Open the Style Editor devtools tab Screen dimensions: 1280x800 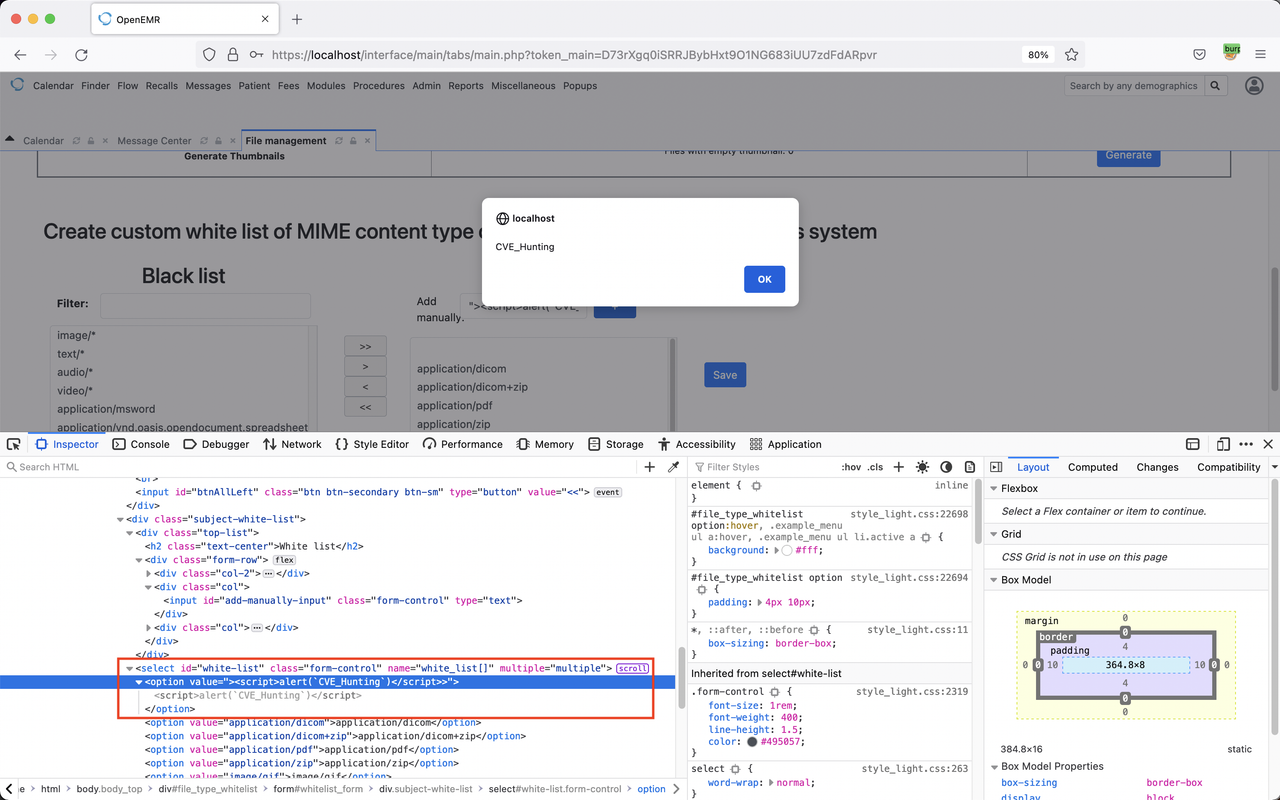[x=372, y=444]
